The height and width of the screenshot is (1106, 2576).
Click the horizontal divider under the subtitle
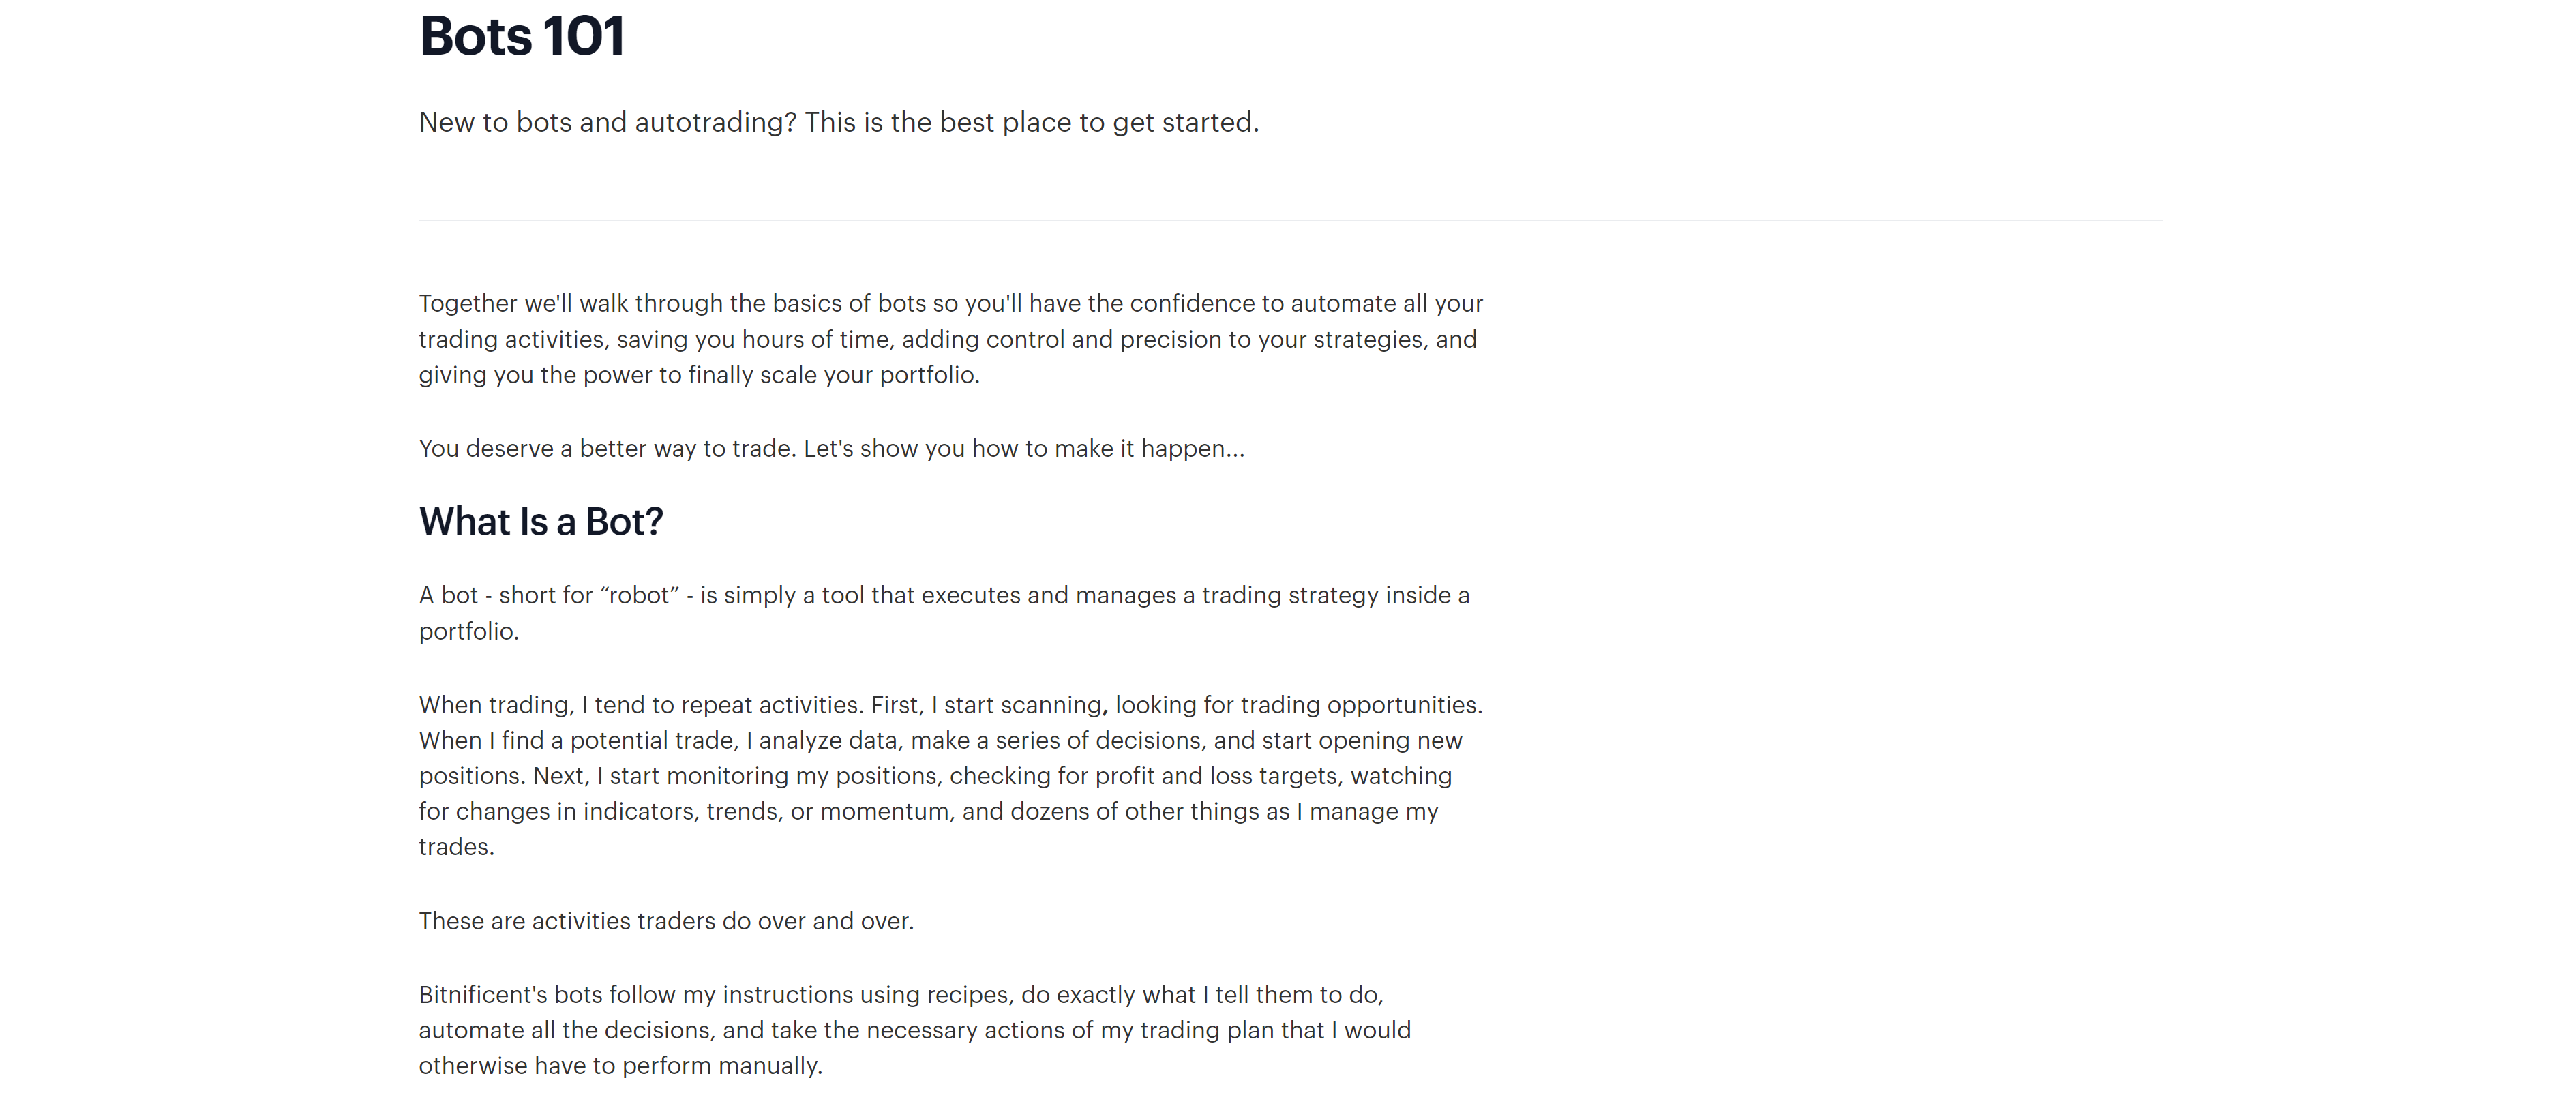click(x=1290, y=220)
